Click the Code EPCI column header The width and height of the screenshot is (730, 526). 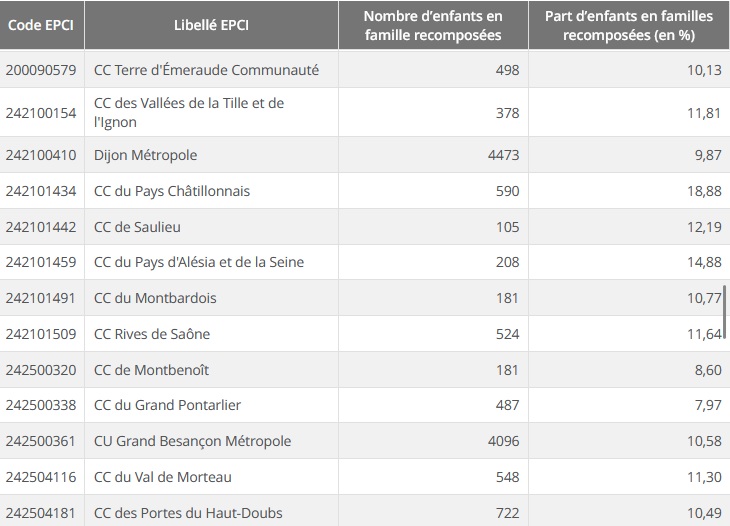pos(42,25)
